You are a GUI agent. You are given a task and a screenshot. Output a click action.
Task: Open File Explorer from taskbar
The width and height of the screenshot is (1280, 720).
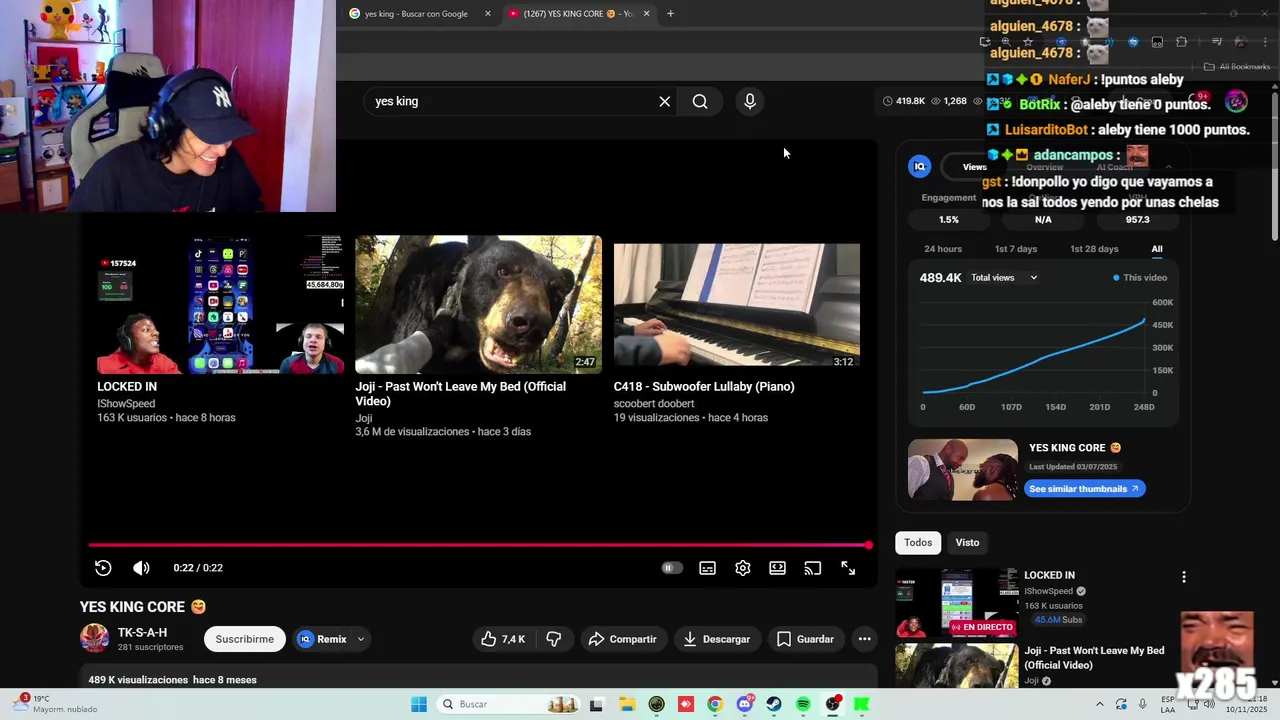(x=626, y=704)
